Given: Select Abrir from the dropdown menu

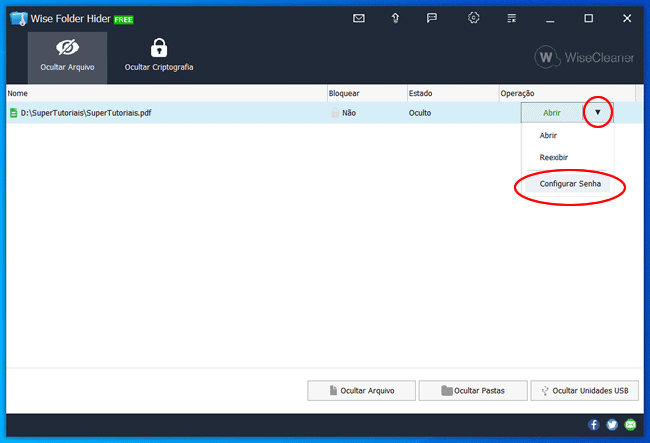Looking at the screenshot, I should (x=548, y=135).
